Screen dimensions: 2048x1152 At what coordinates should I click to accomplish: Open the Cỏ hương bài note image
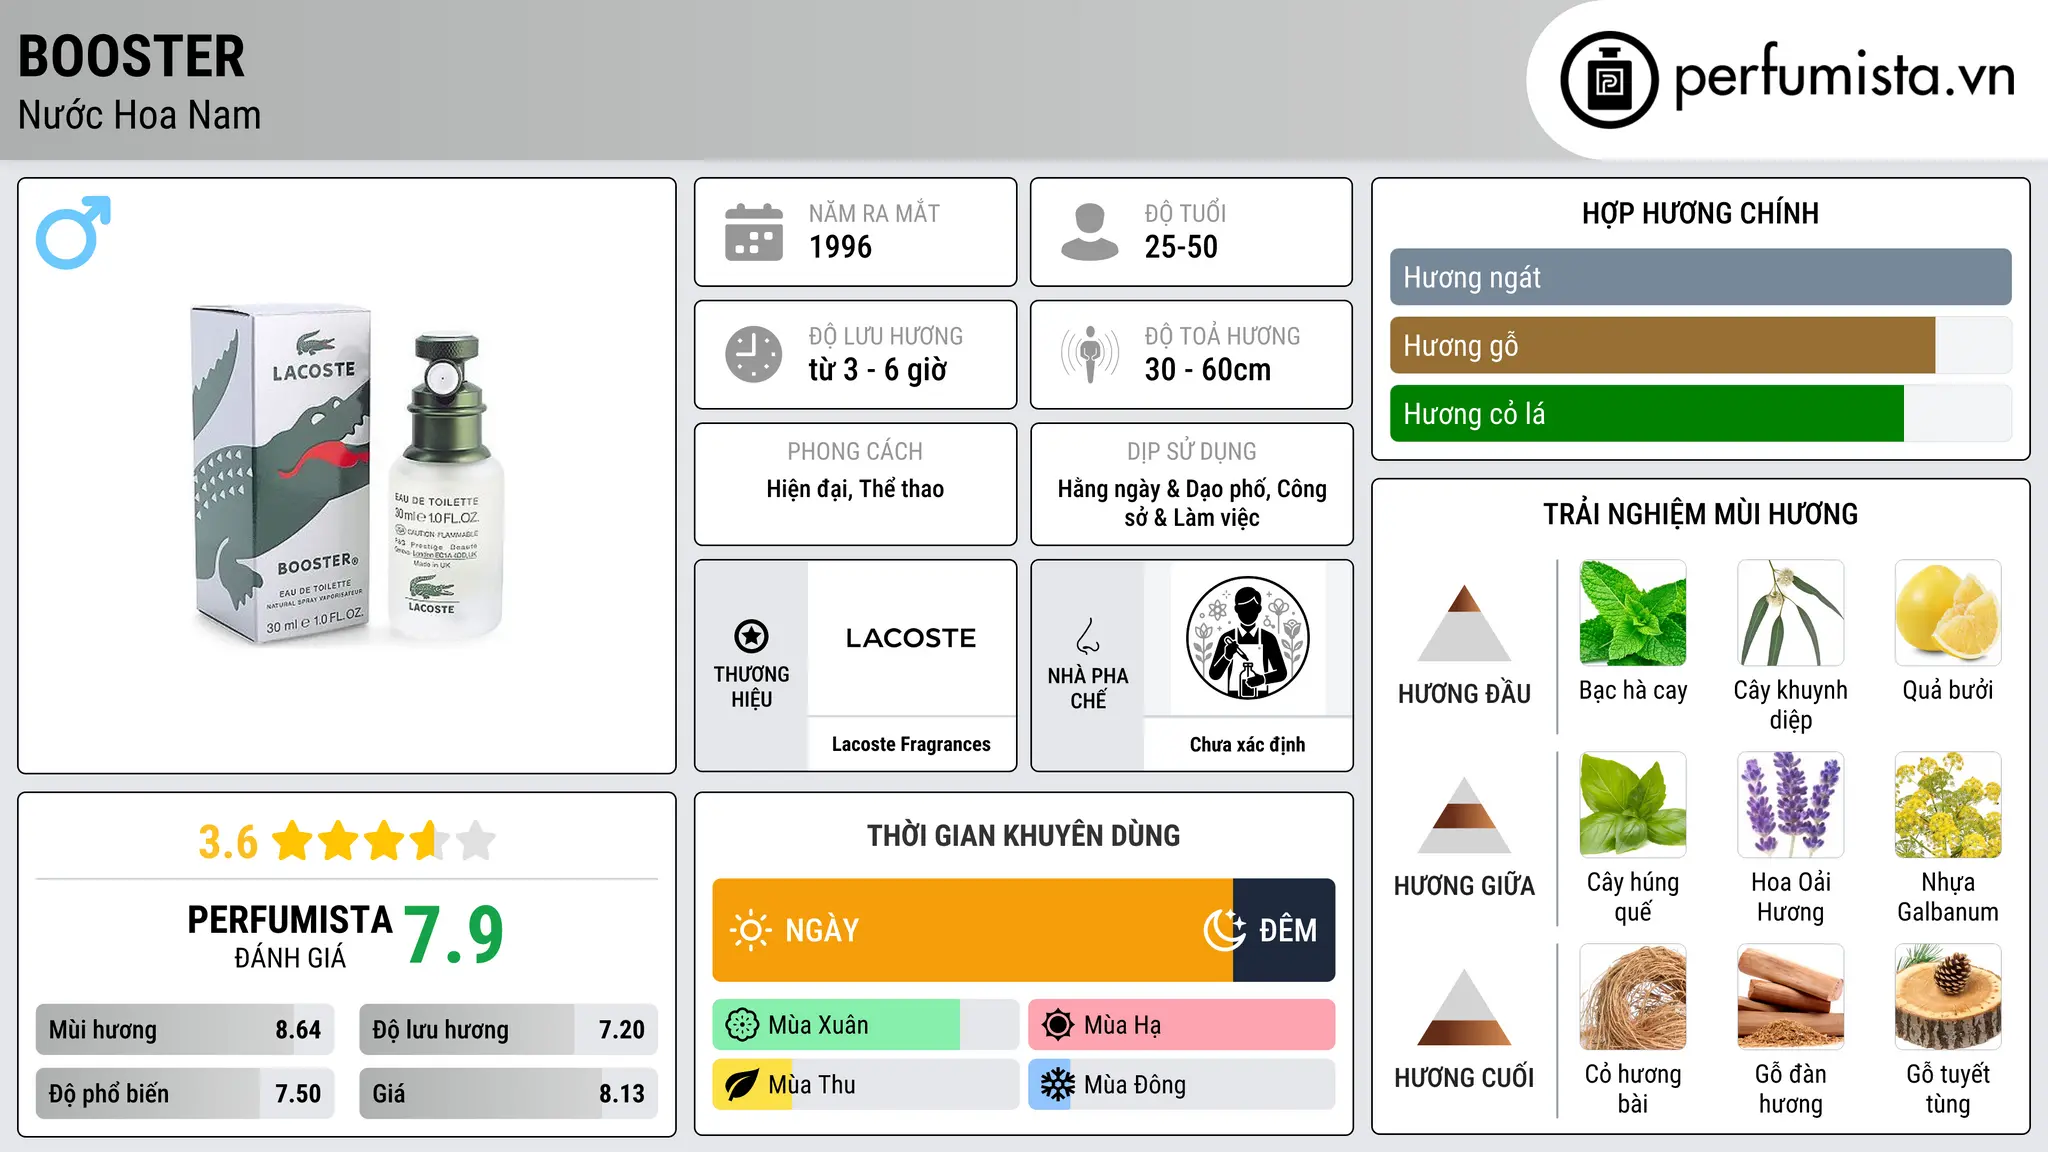[x=1633, y=997]
